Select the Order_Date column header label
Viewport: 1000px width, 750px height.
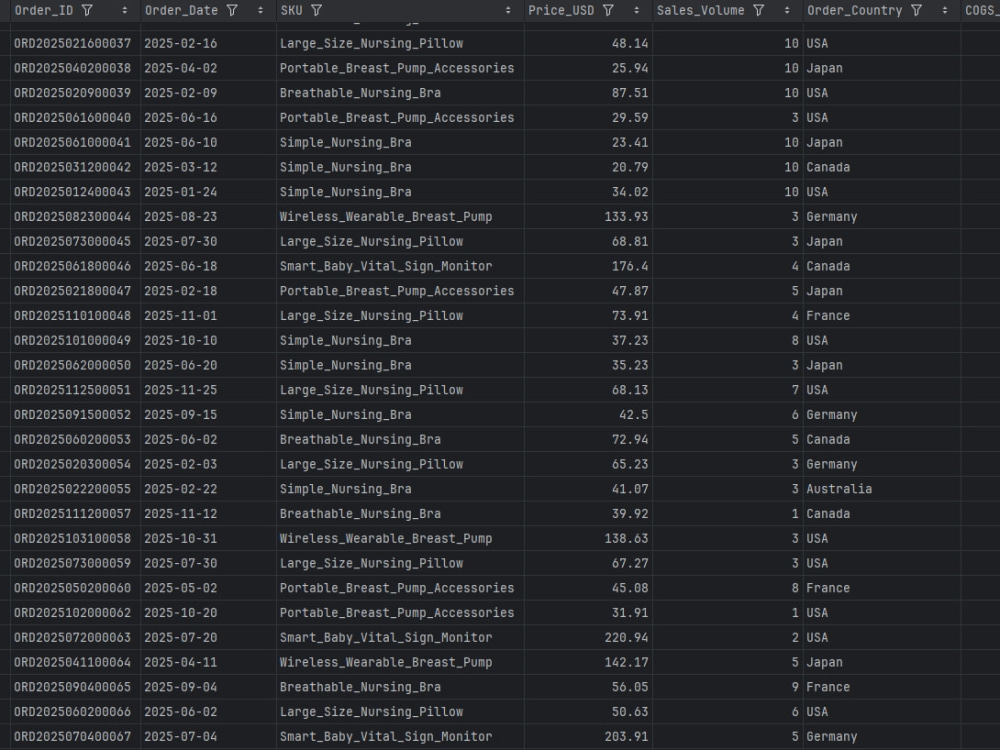point(182,10)
